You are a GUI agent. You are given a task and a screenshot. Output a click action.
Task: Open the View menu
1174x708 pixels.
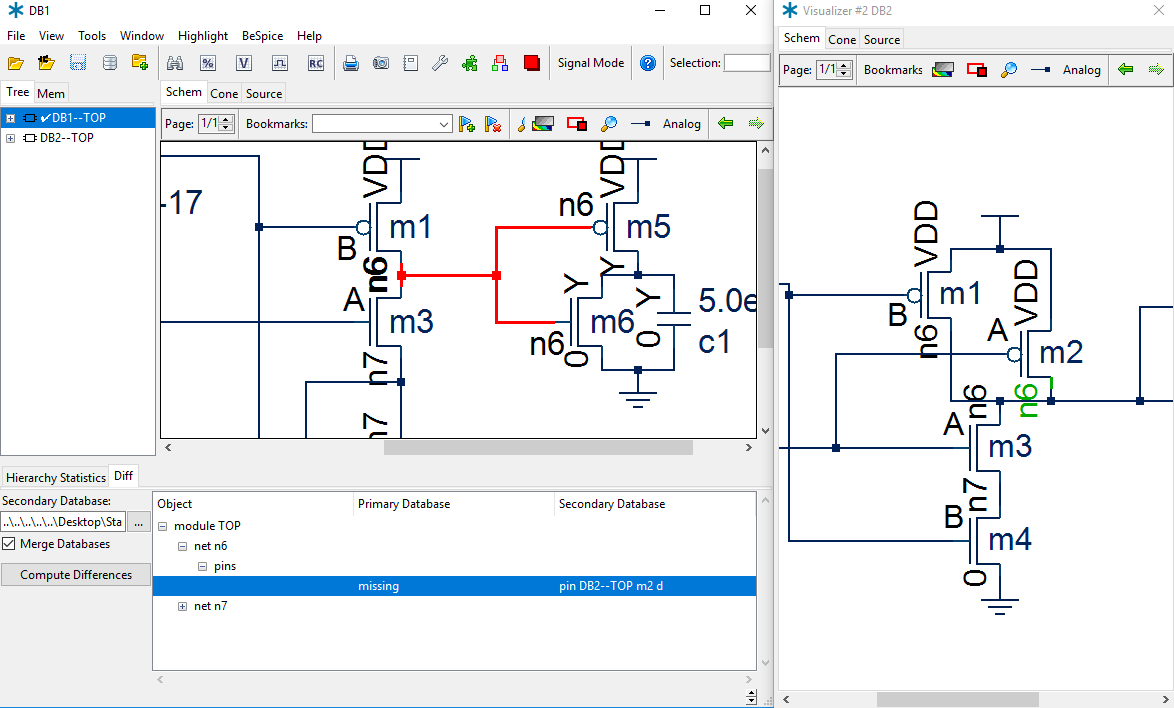click(x=51, y=36)
